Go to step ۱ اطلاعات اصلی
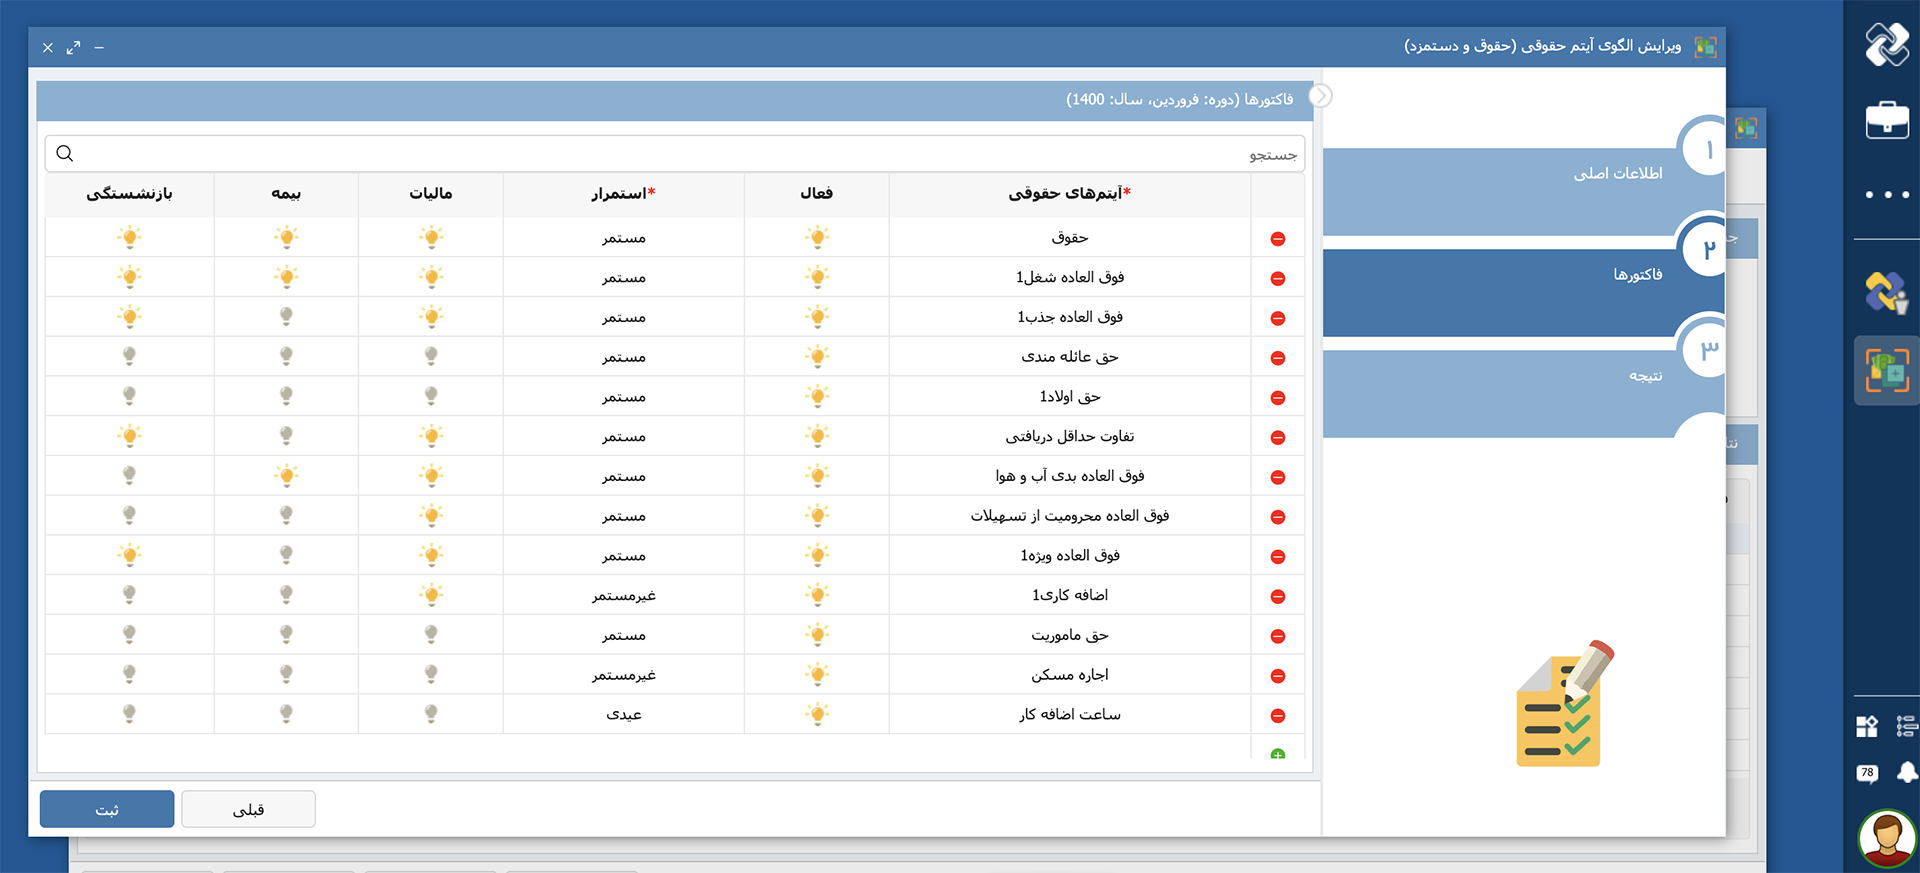The height and width of the screenshot is (873, 1920). 1617,174
